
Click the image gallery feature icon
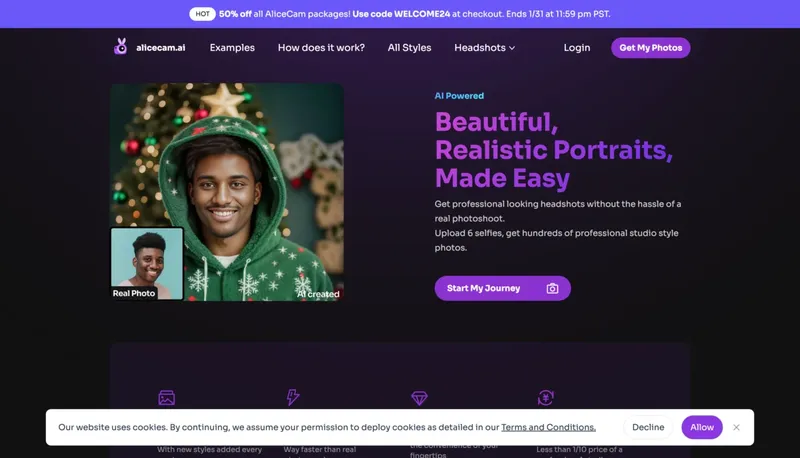pos(167,398)
